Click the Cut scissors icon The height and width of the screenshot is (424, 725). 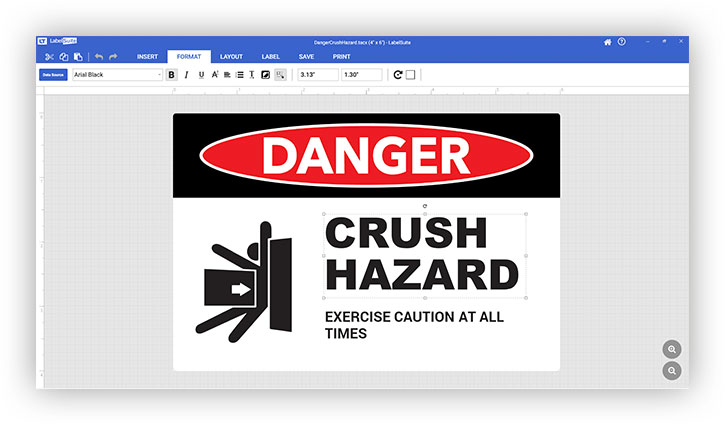pyautogui.click(x=49, y=57)
